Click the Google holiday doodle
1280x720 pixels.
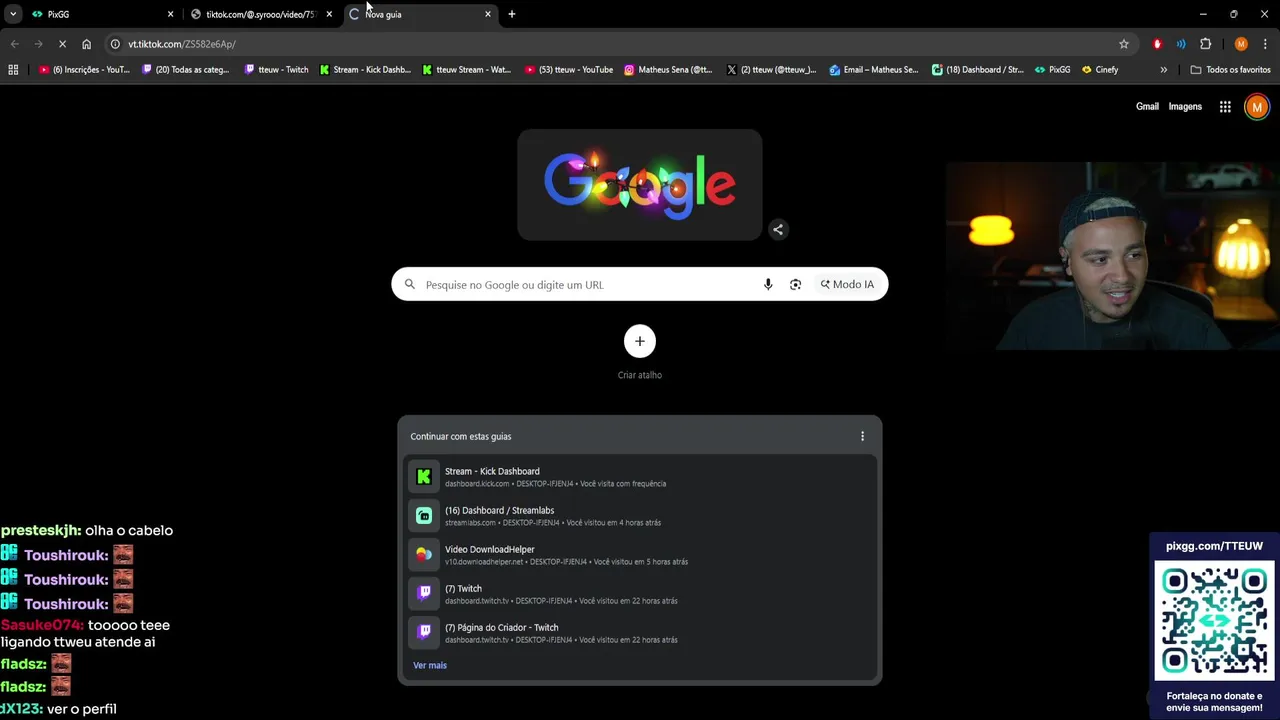[x=640, y=185]
